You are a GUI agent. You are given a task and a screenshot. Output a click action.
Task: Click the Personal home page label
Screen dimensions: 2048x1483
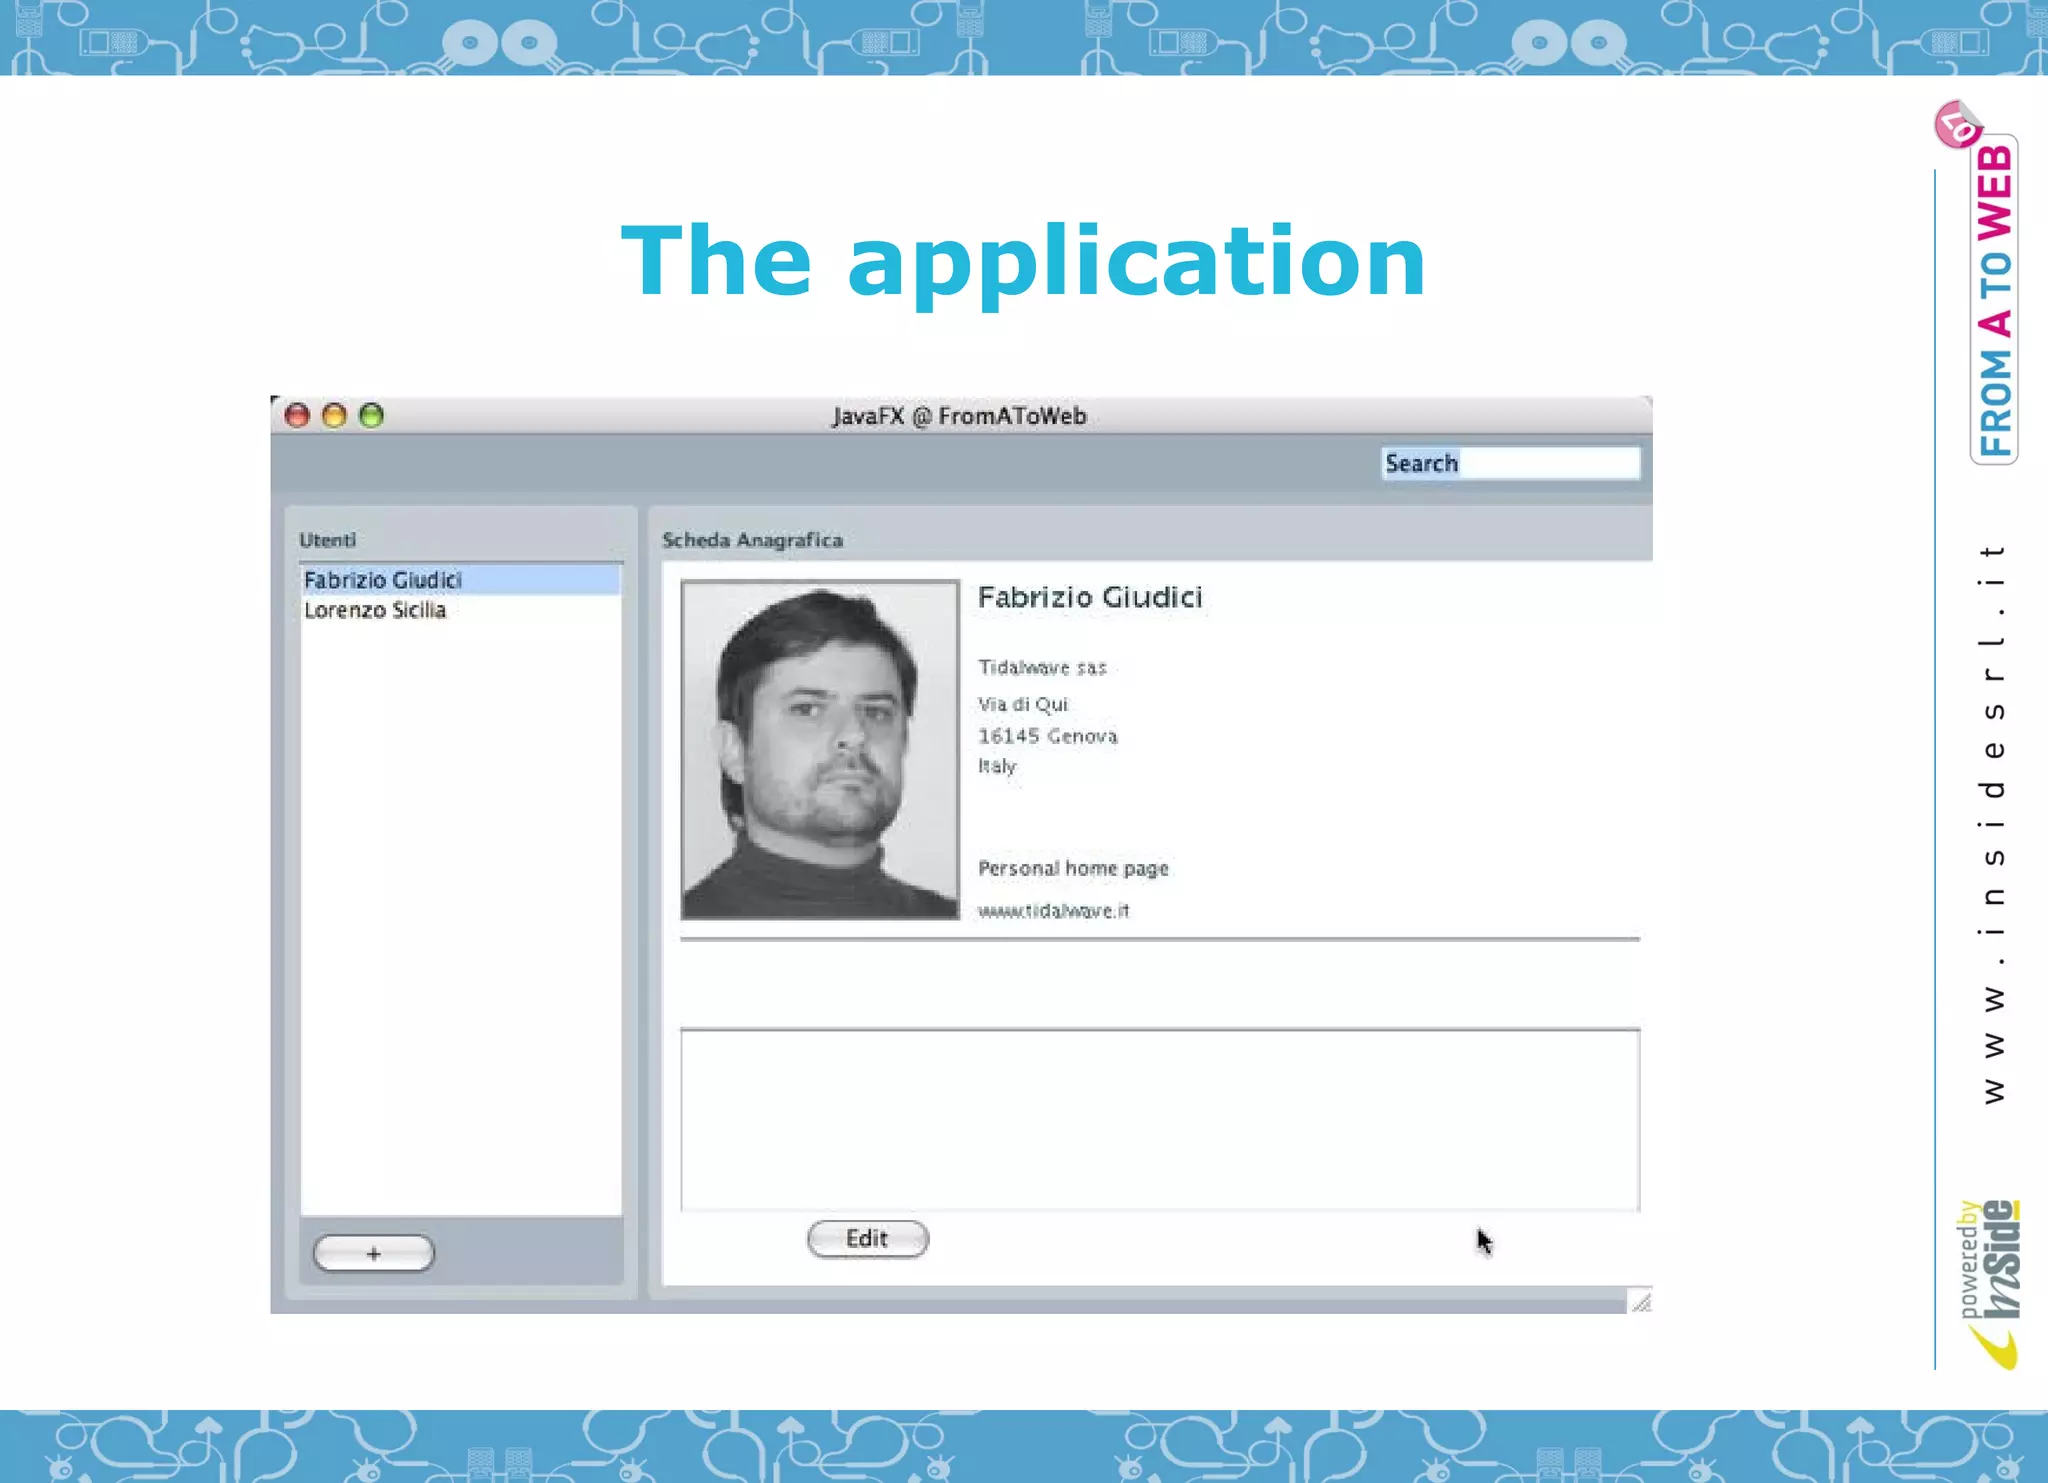(1073, 868)
